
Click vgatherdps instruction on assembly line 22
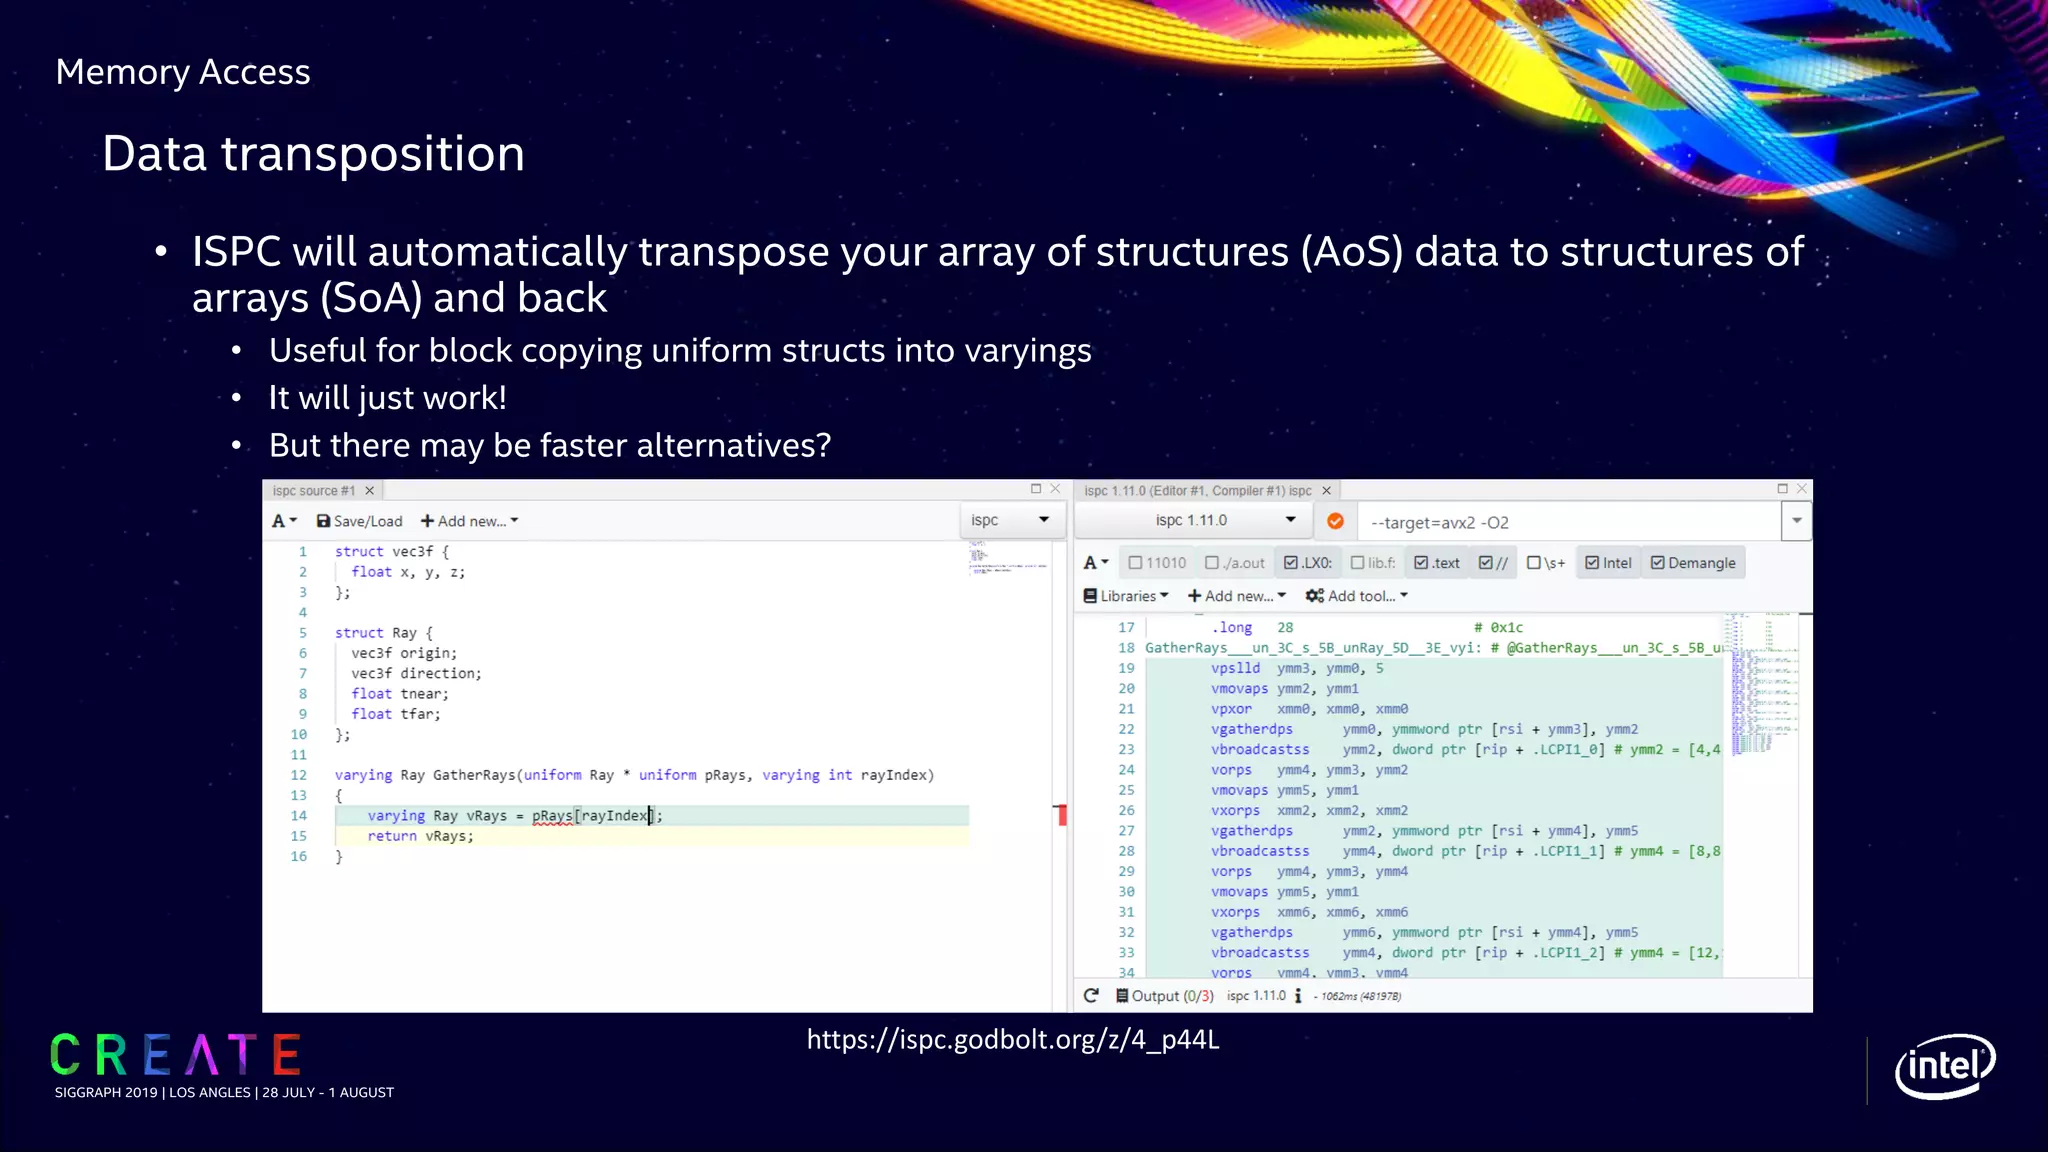pos(1252,729)
